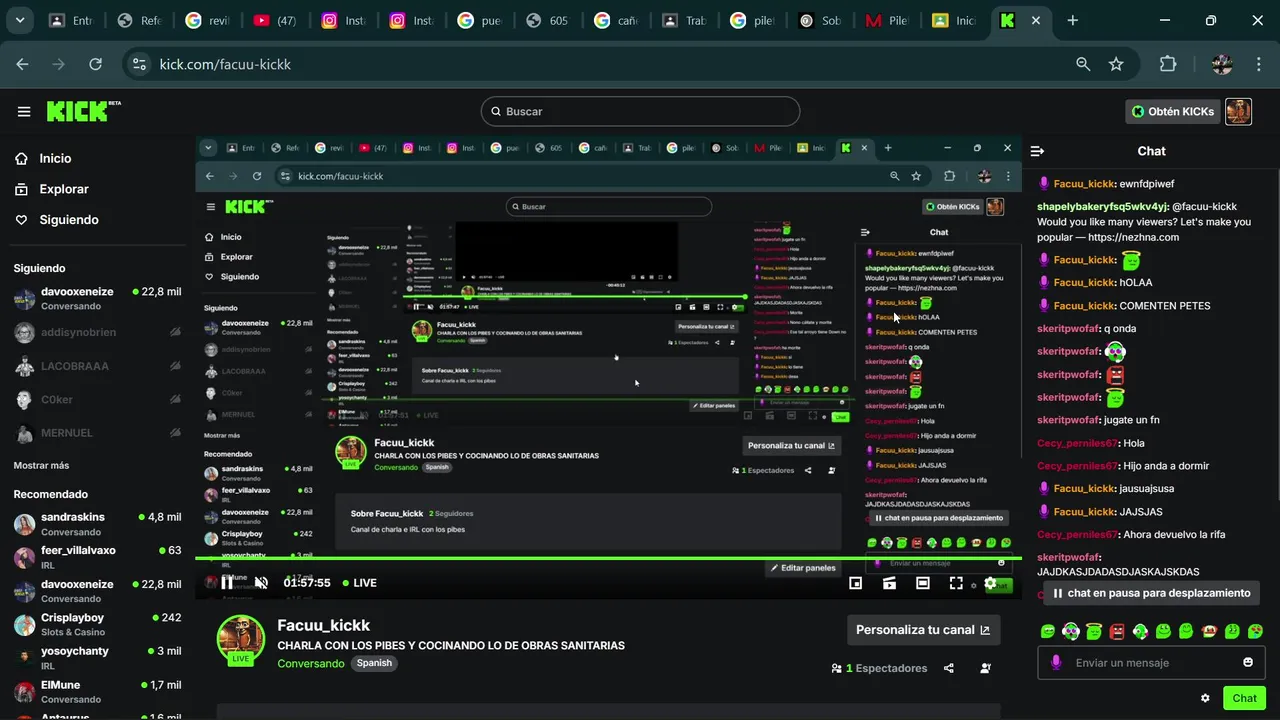Screen dimensions: 1280x720
Task: Resume chat via paused-for-scrolling banner
Action: [x=1150, y=593]
